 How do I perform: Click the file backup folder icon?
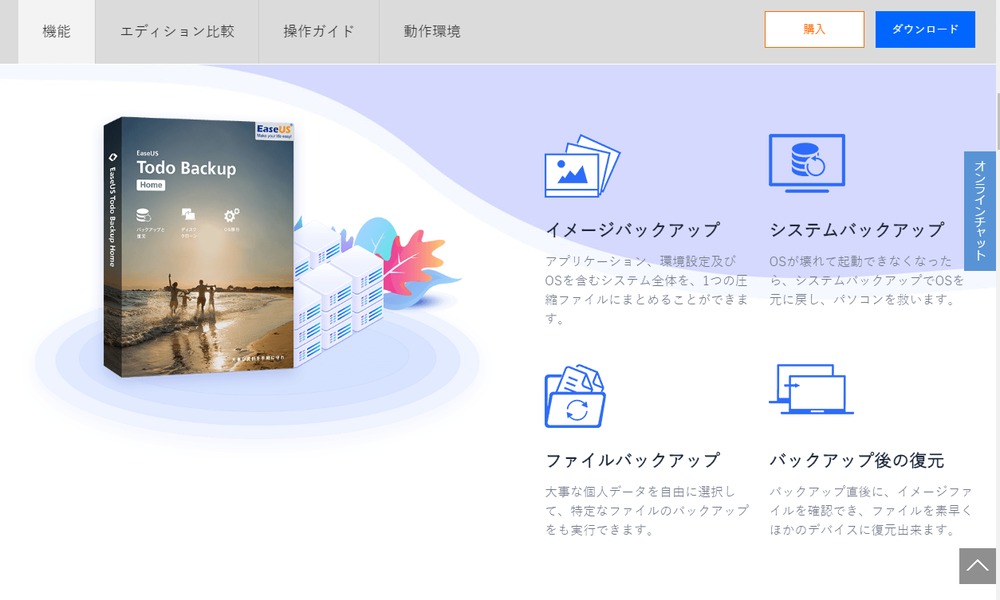[575, 396]
